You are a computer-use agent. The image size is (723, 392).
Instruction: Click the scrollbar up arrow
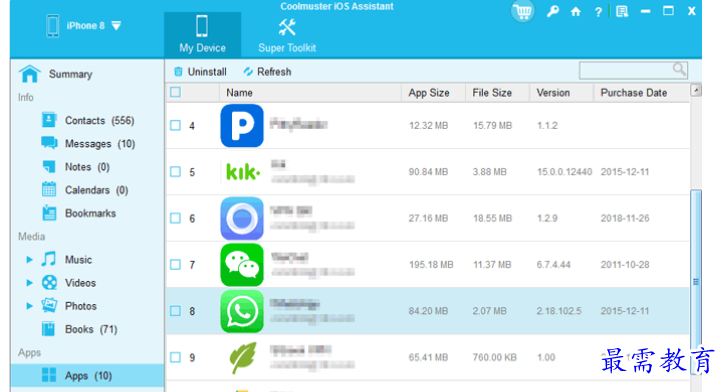tap(696, 90)
